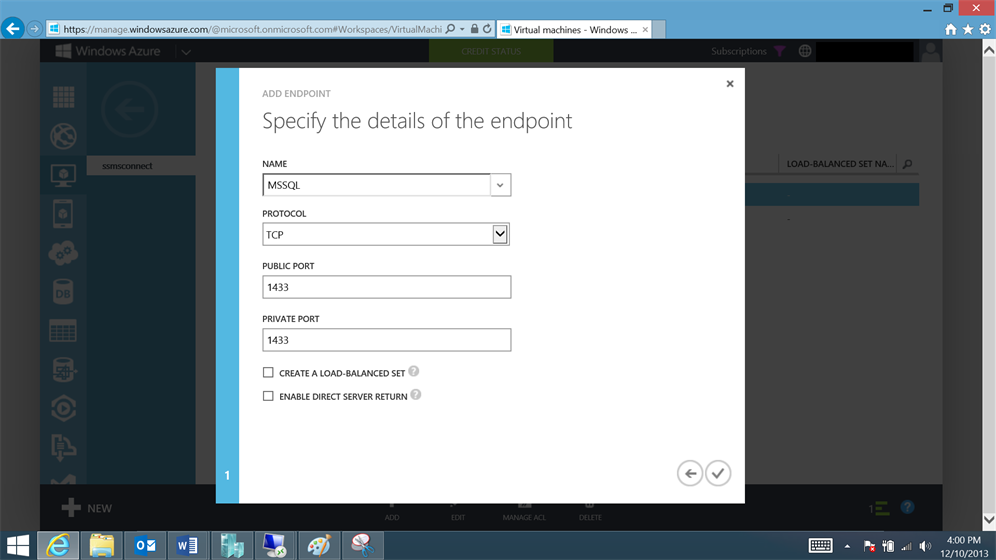Click the large back arrow in navigation pane
Viewport: 996px width, 560px height.
pos(130,110)
